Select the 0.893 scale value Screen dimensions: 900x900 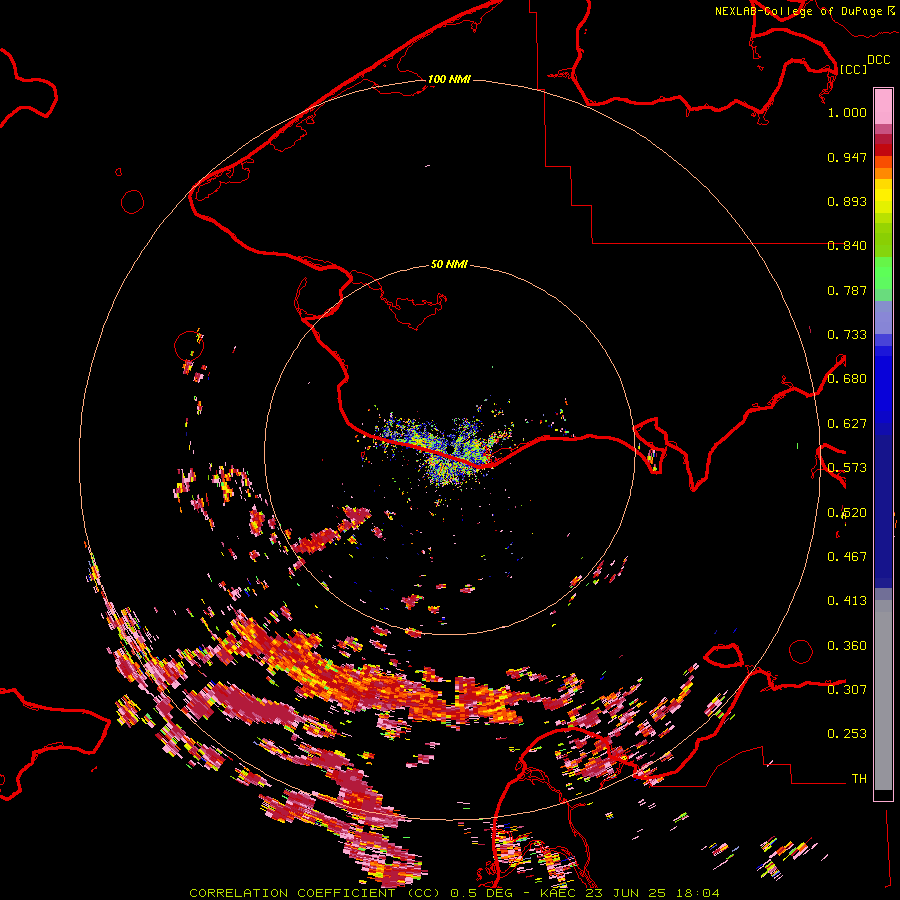(x=847, y=201)
